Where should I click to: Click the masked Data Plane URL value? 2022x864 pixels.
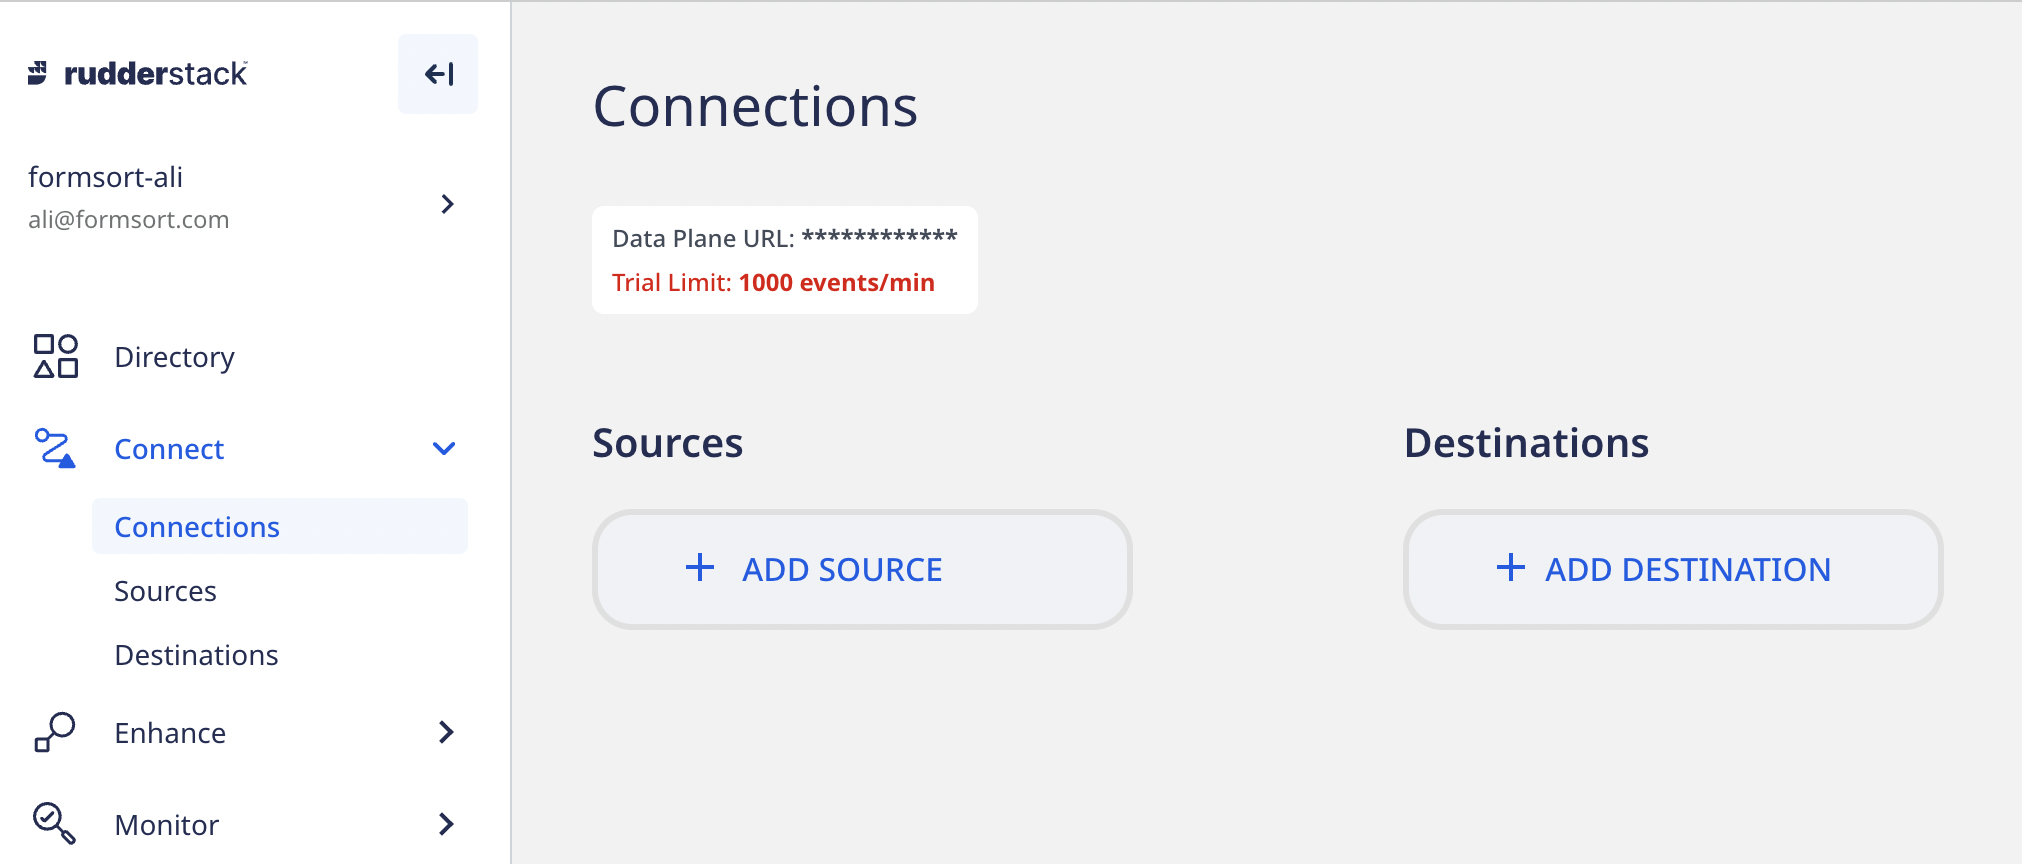pos(879,238)
